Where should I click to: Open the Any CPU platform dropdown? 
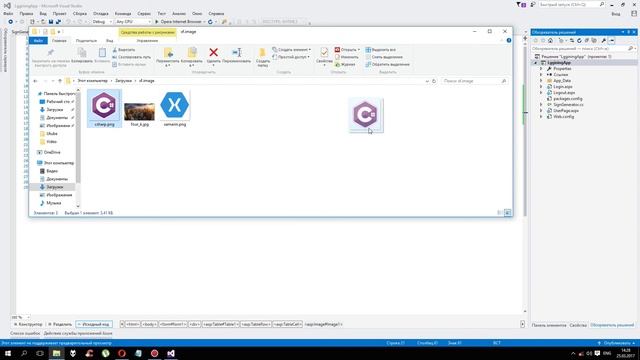(x=133, y=22)
